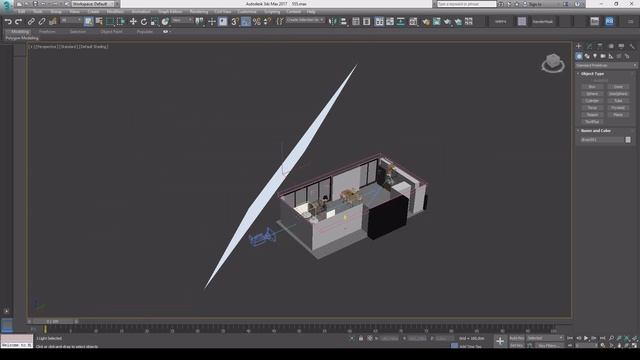Open the Help menu
This screenshot has height=360, width=640.
click(x=311, y=12)
